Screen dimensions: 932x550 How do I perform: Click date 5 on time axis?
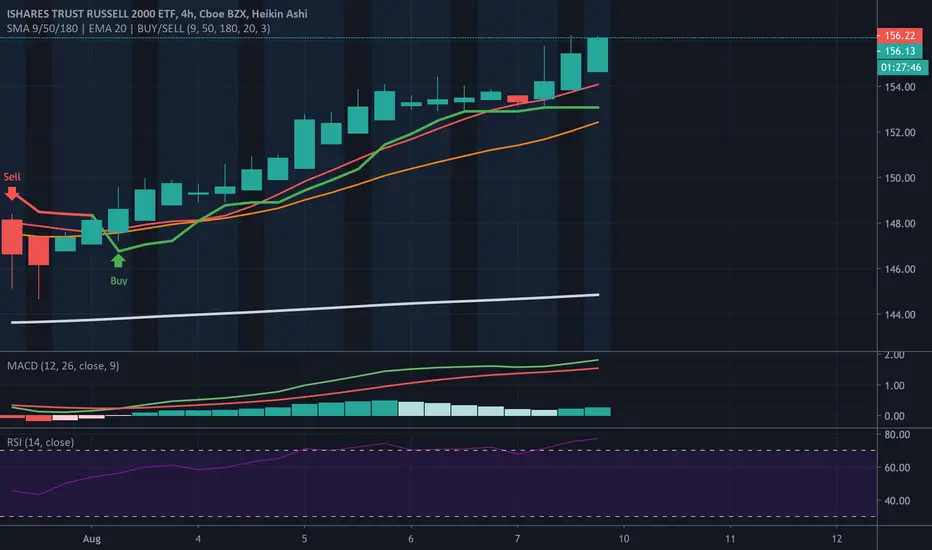[x=304, y=539]
